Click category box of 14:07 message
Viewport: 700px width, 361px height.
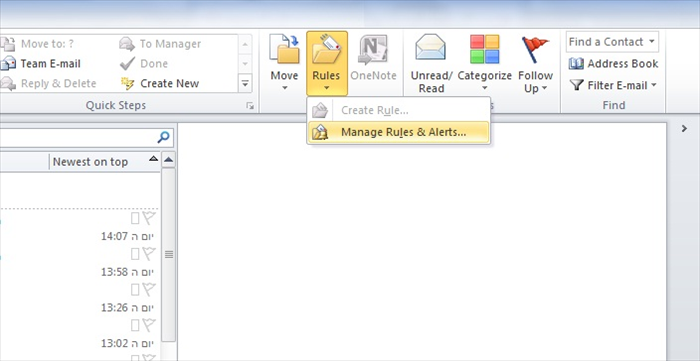[x=135, y=218]
